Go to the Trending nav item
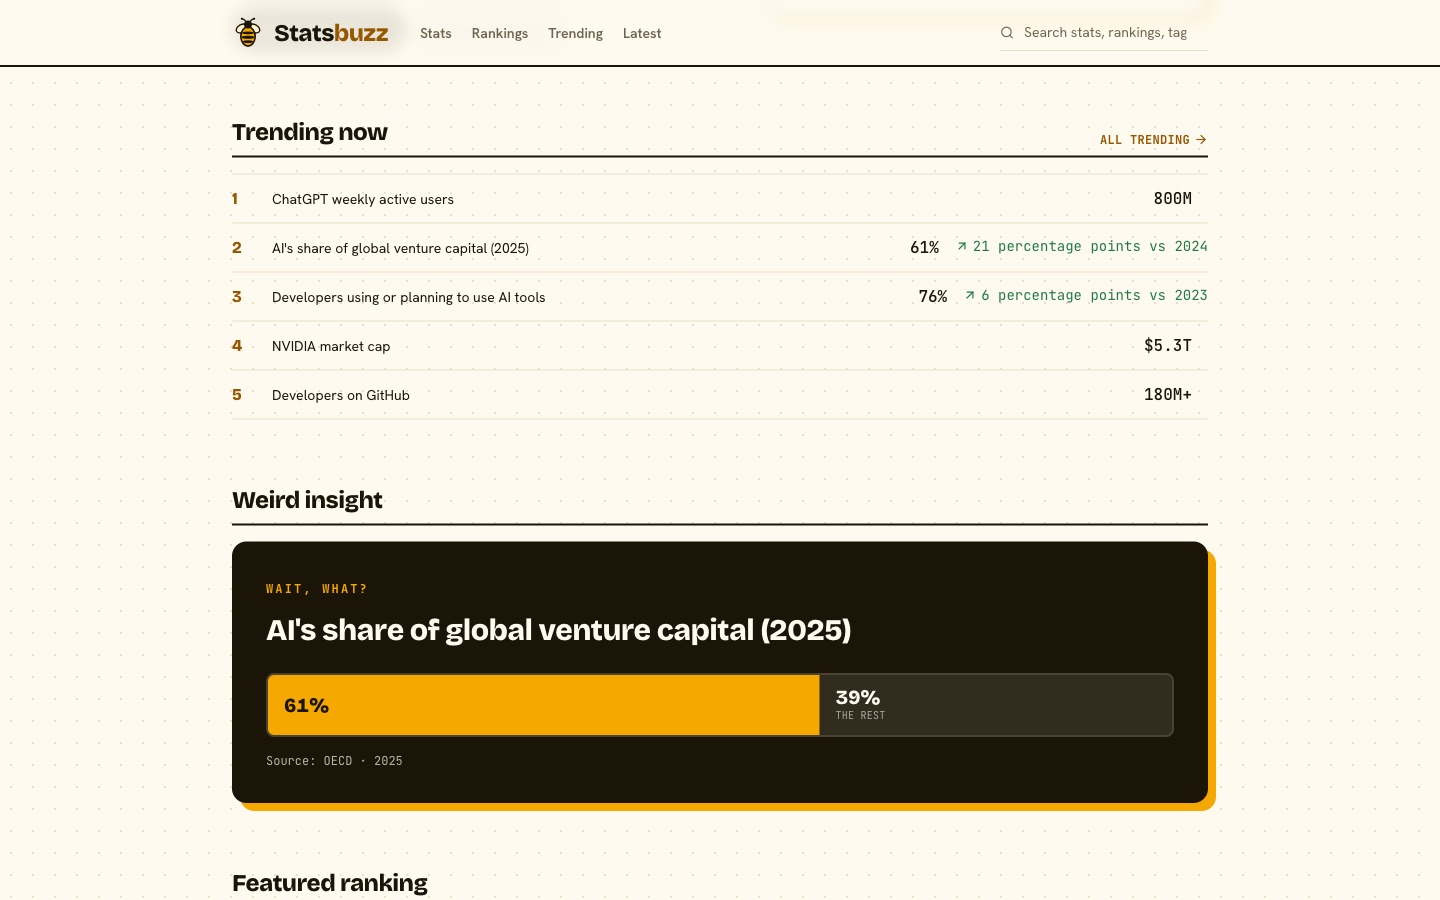The image size is (1440, 900). 575,33
